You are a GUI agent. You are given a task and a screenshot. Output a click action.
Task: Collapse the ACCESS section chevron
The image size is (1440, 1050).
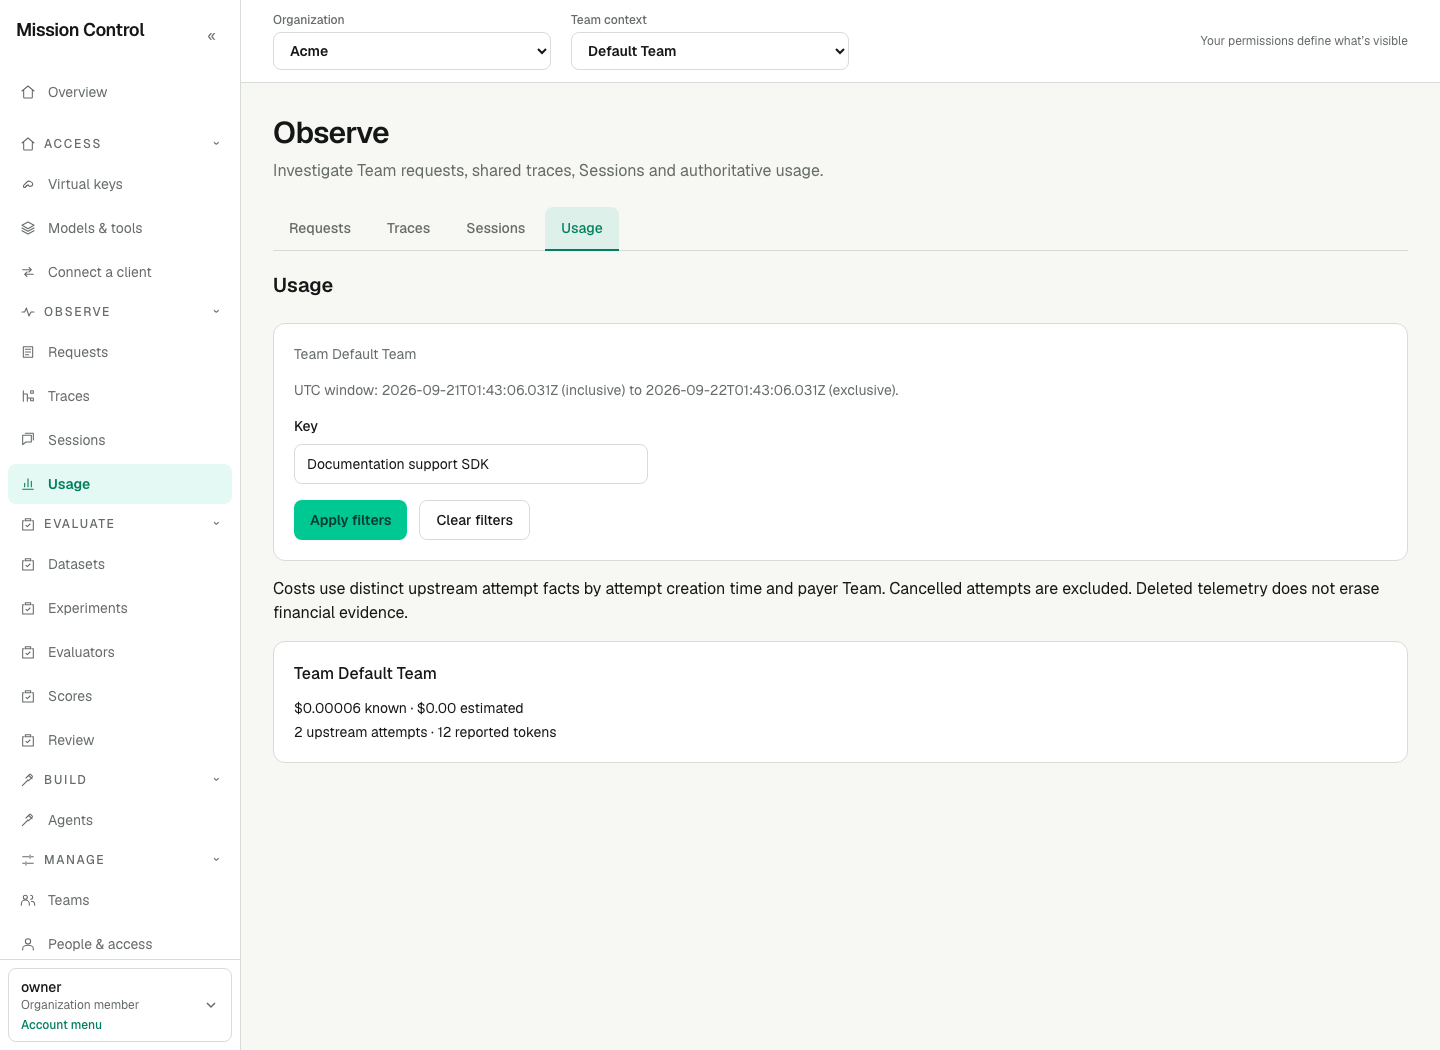[216, 144]
